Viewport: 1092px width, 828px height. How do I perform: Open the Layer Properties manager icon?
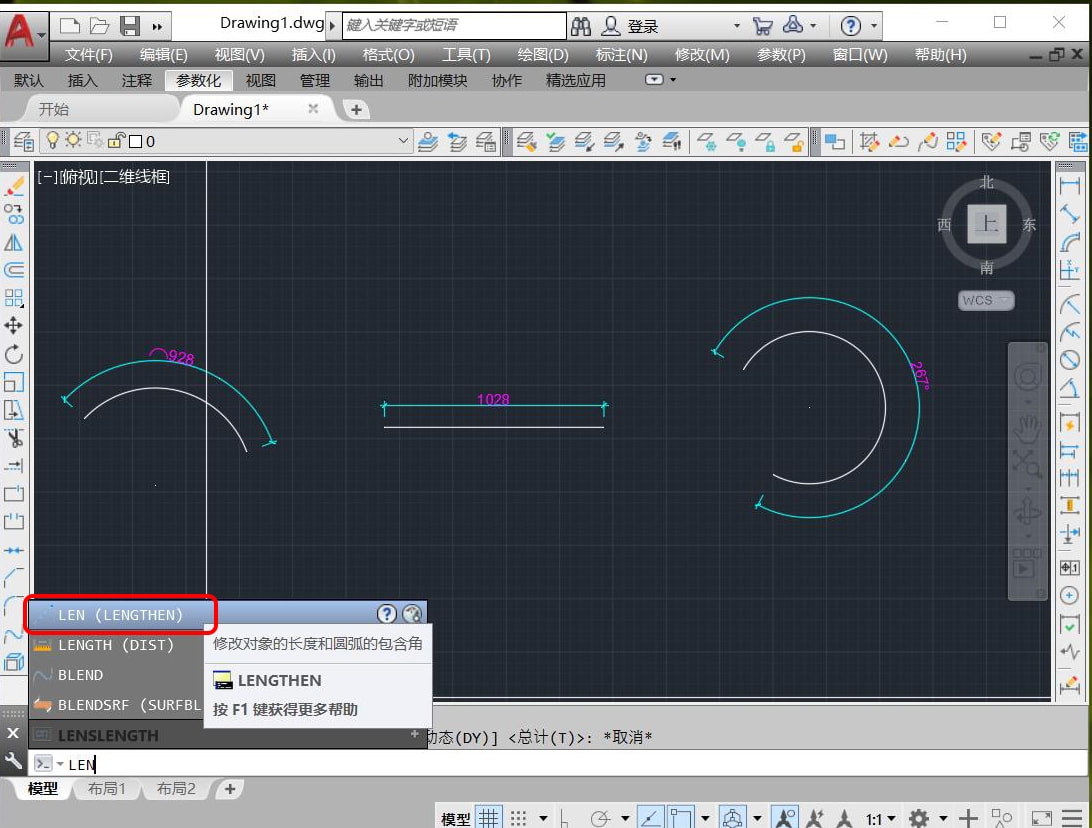point(24,141)
